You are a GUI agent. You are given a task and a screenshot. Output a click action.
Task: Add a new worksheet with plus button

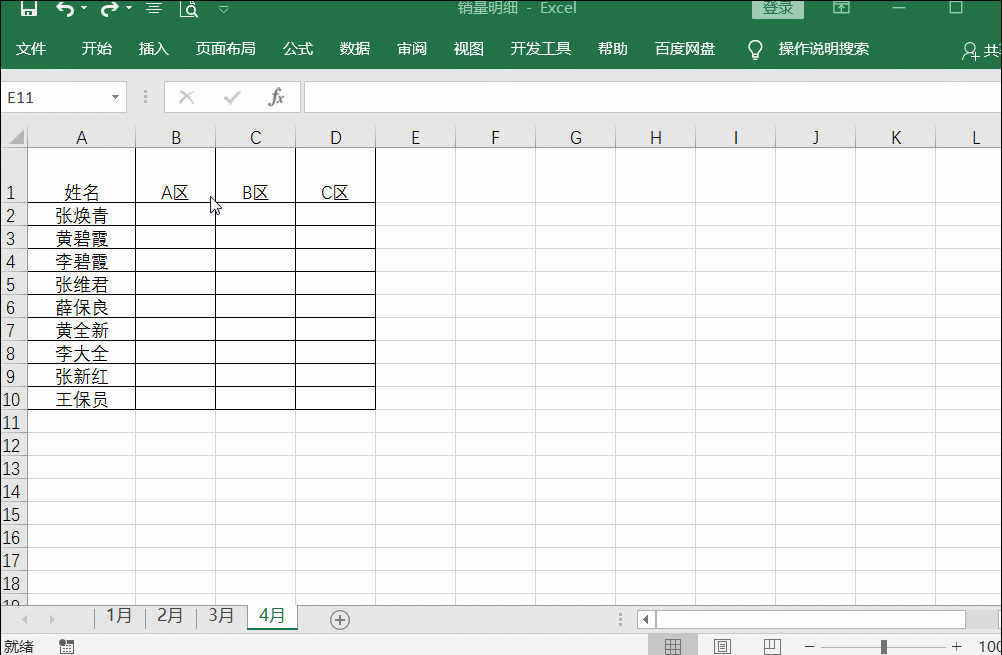(339, 619)
